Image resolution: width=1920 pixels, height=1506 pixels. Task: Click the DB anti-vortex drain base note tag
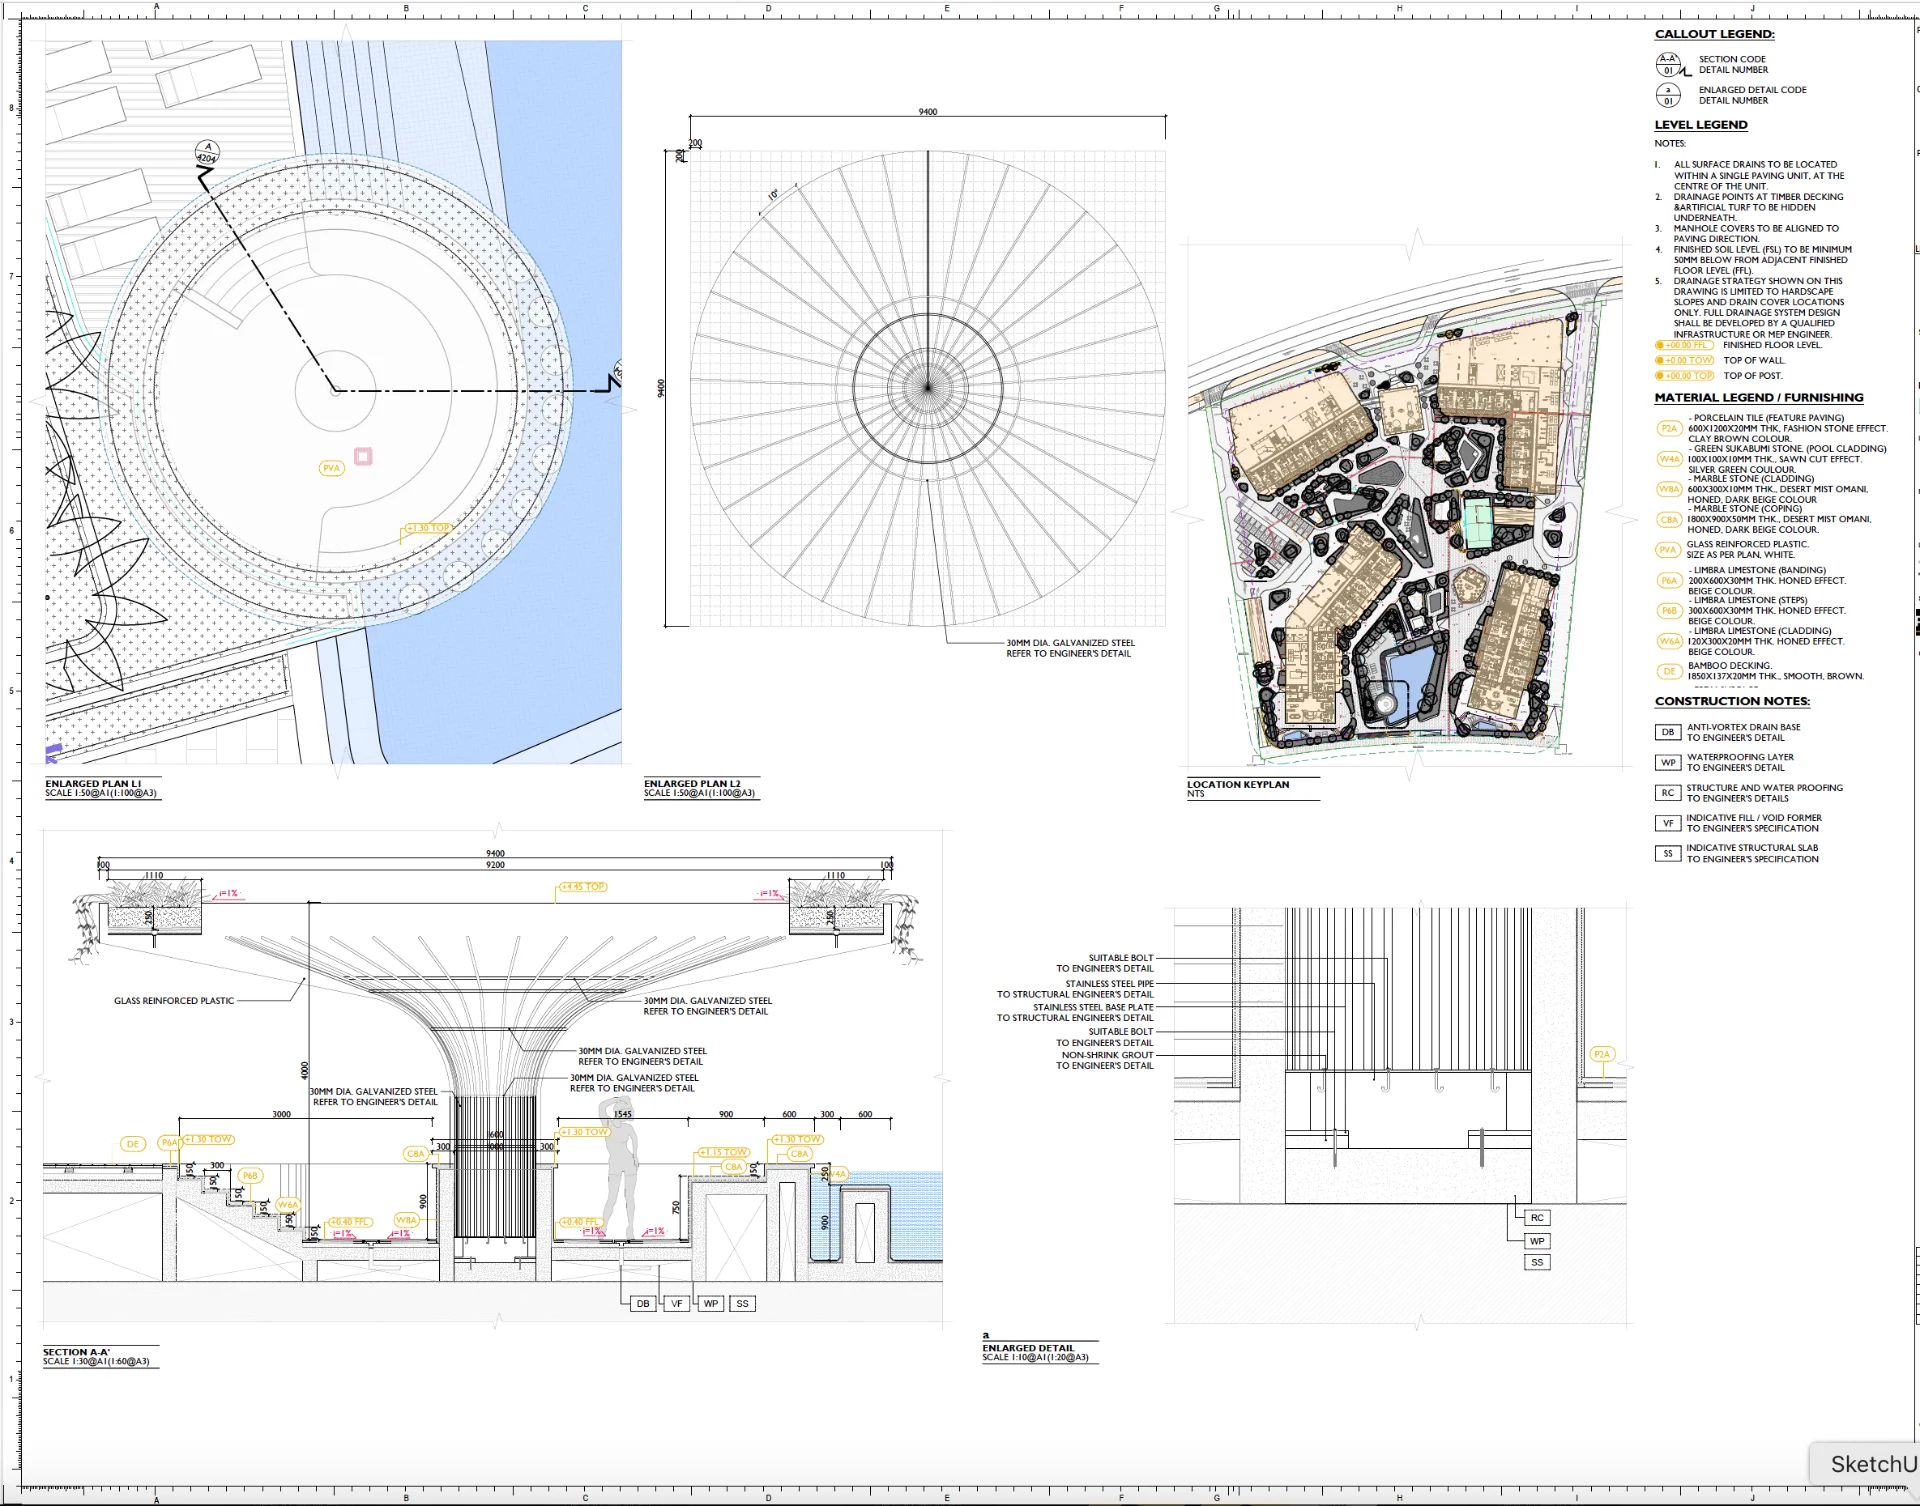(1667, 731)
